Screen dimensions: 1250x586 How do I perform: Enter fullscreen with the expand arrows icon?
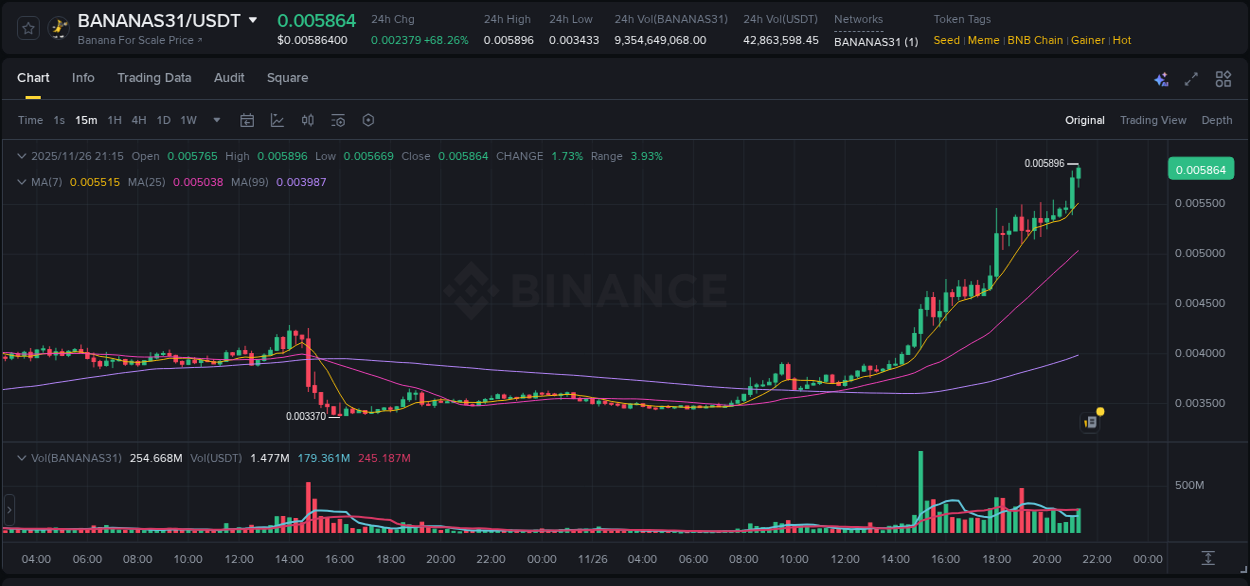1190,78
